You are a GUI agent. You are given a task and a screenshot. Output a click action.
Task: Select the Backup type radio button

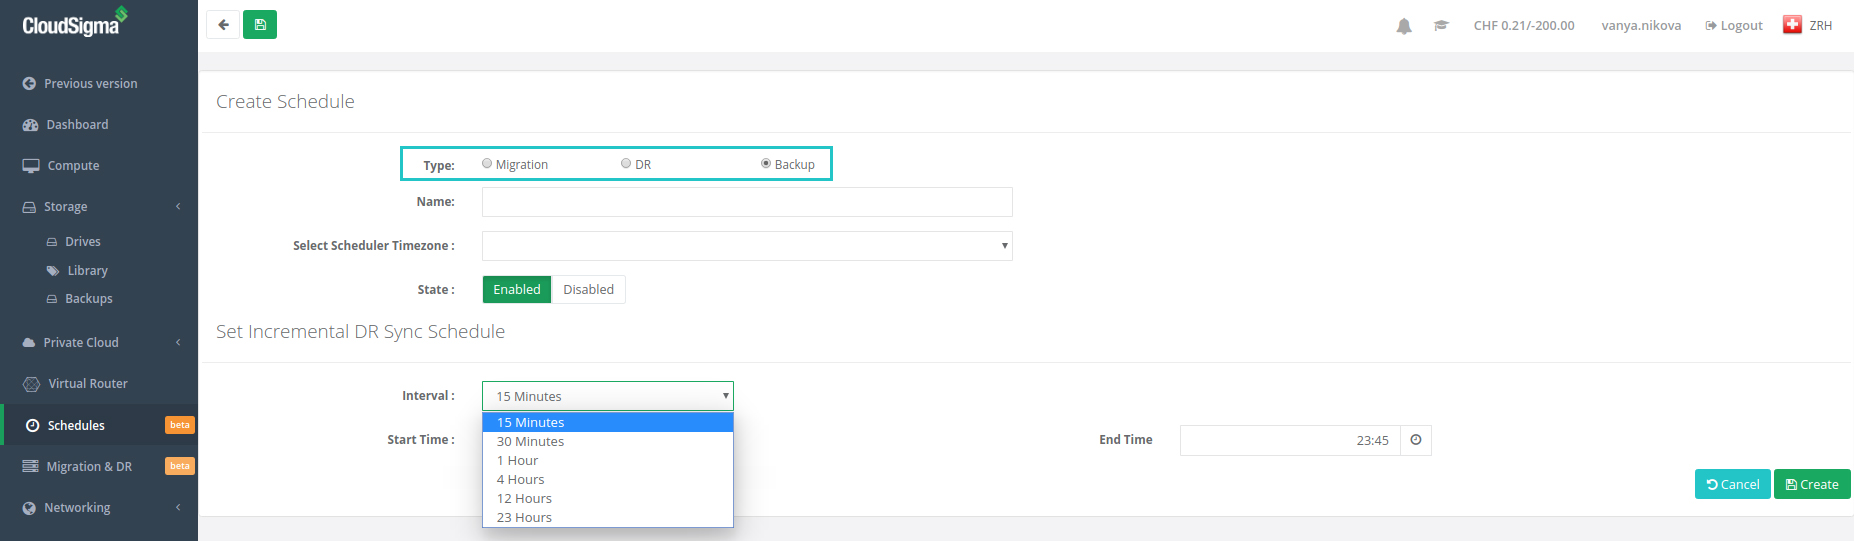coord(766,163)
